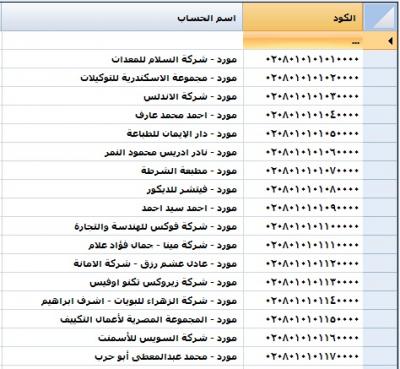
Task: Click the current-row arrow indicator
Action: (x=390, y=41)
